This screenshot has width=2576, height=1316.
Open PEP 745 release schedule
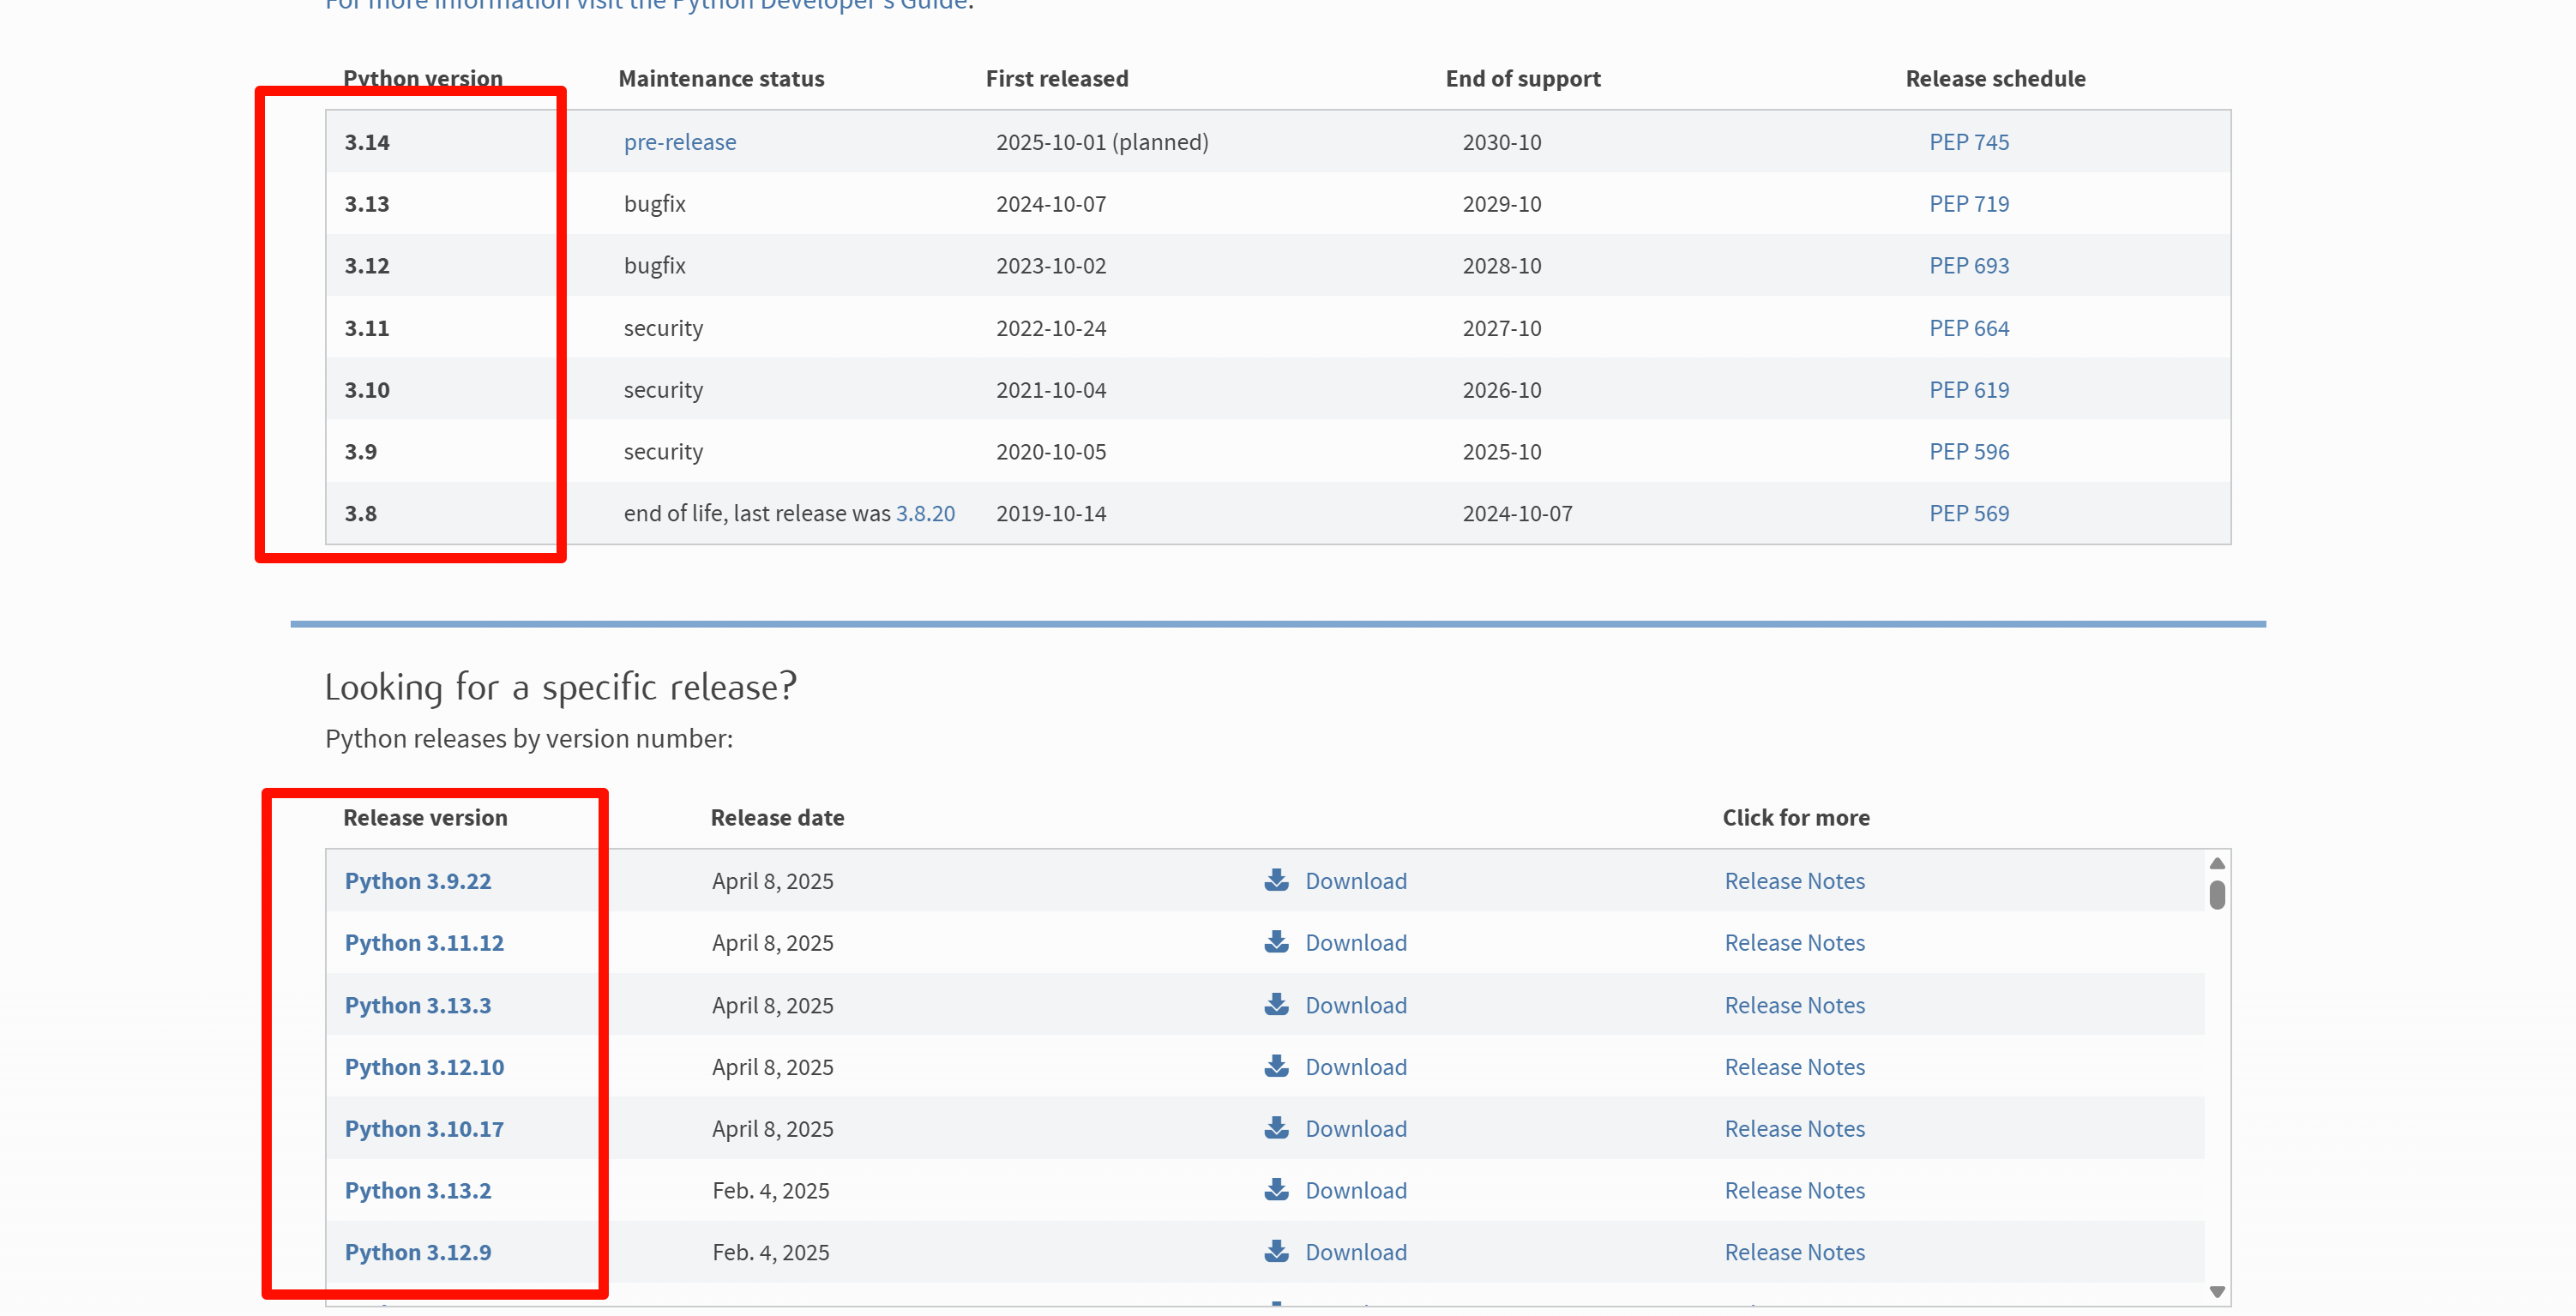click(x=1968, y=142)
